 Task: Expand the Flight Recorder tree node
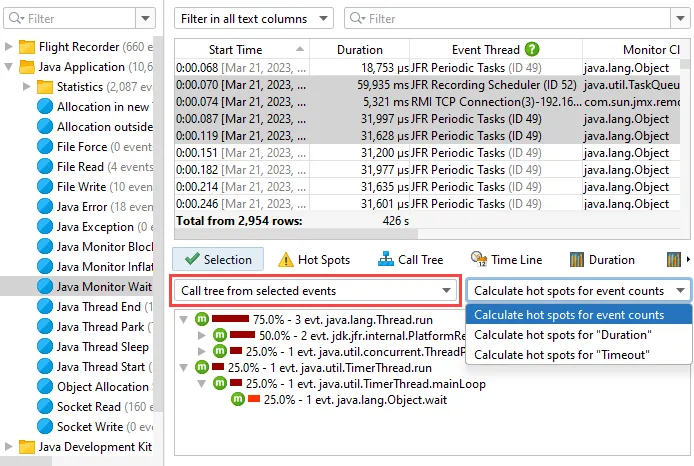[x=8, y=46]
